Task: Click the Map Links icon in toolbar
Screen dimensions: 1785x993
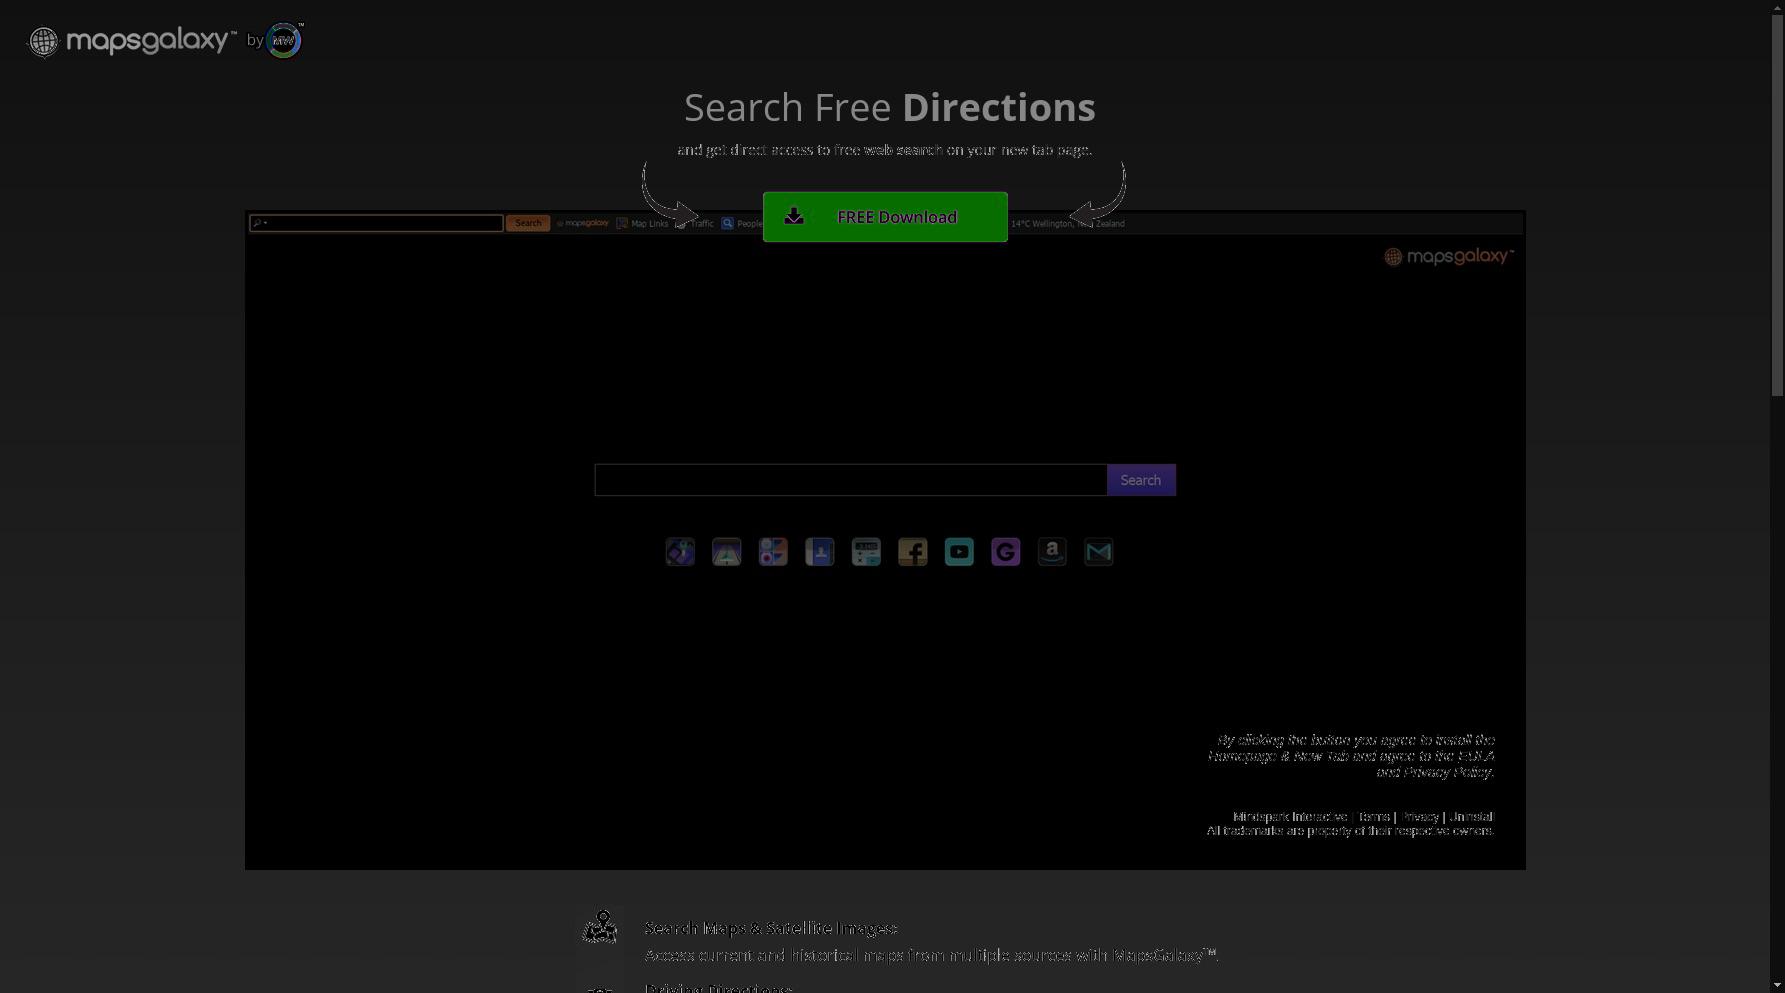Action: pyautogui.click(x=622, y=223)
